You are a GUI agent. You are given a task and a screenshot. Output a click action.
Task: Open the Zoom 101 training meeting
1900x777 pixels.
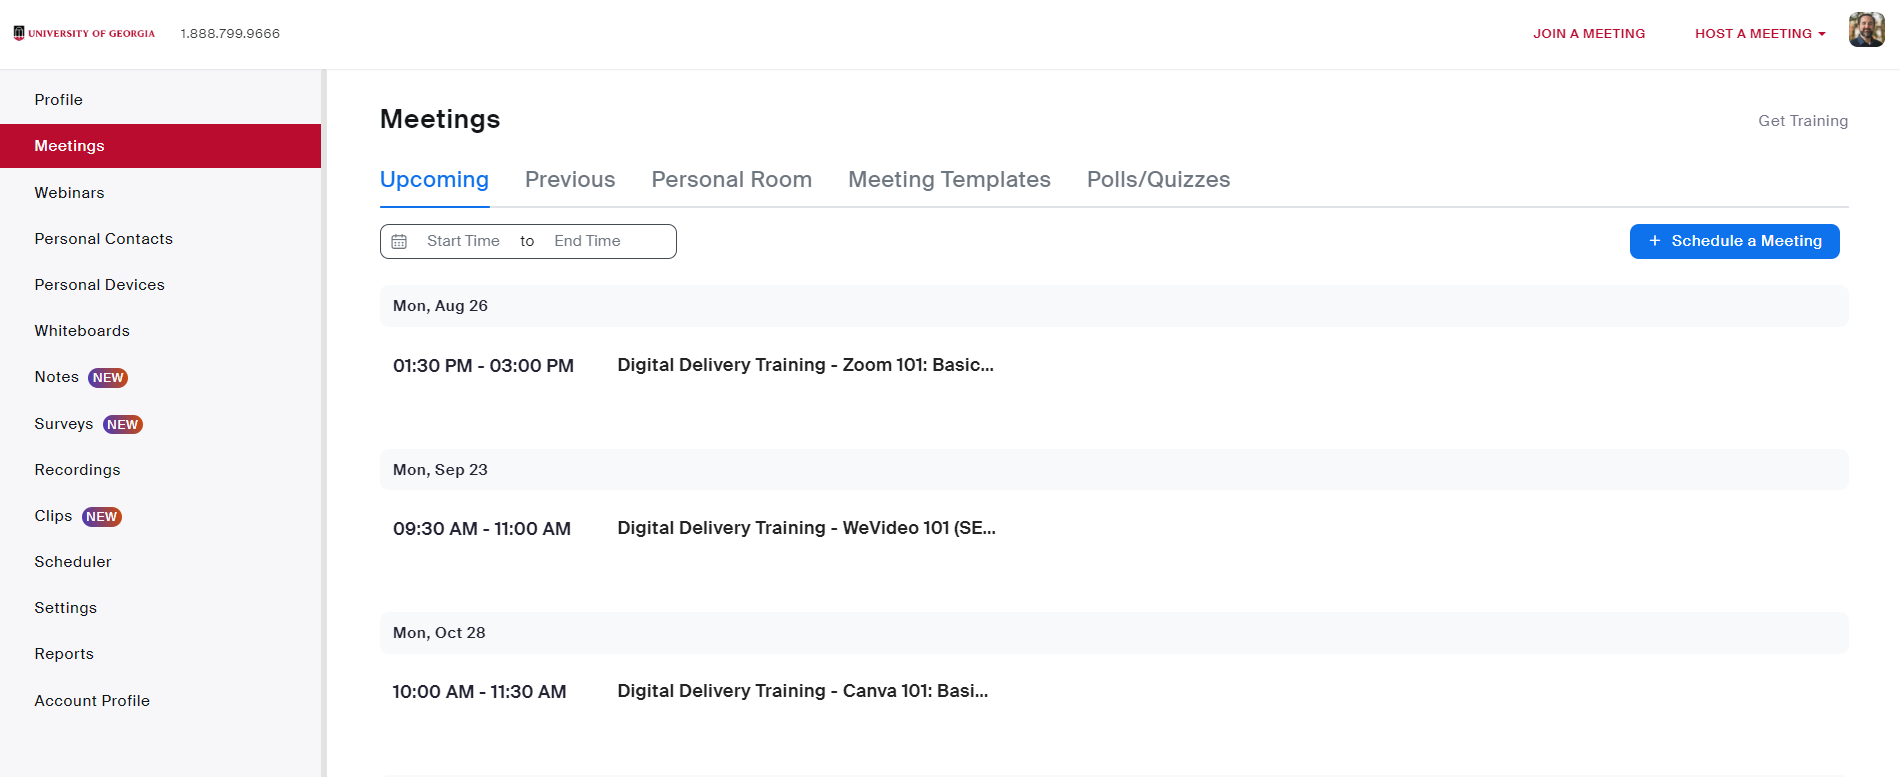tap(805, 365)
